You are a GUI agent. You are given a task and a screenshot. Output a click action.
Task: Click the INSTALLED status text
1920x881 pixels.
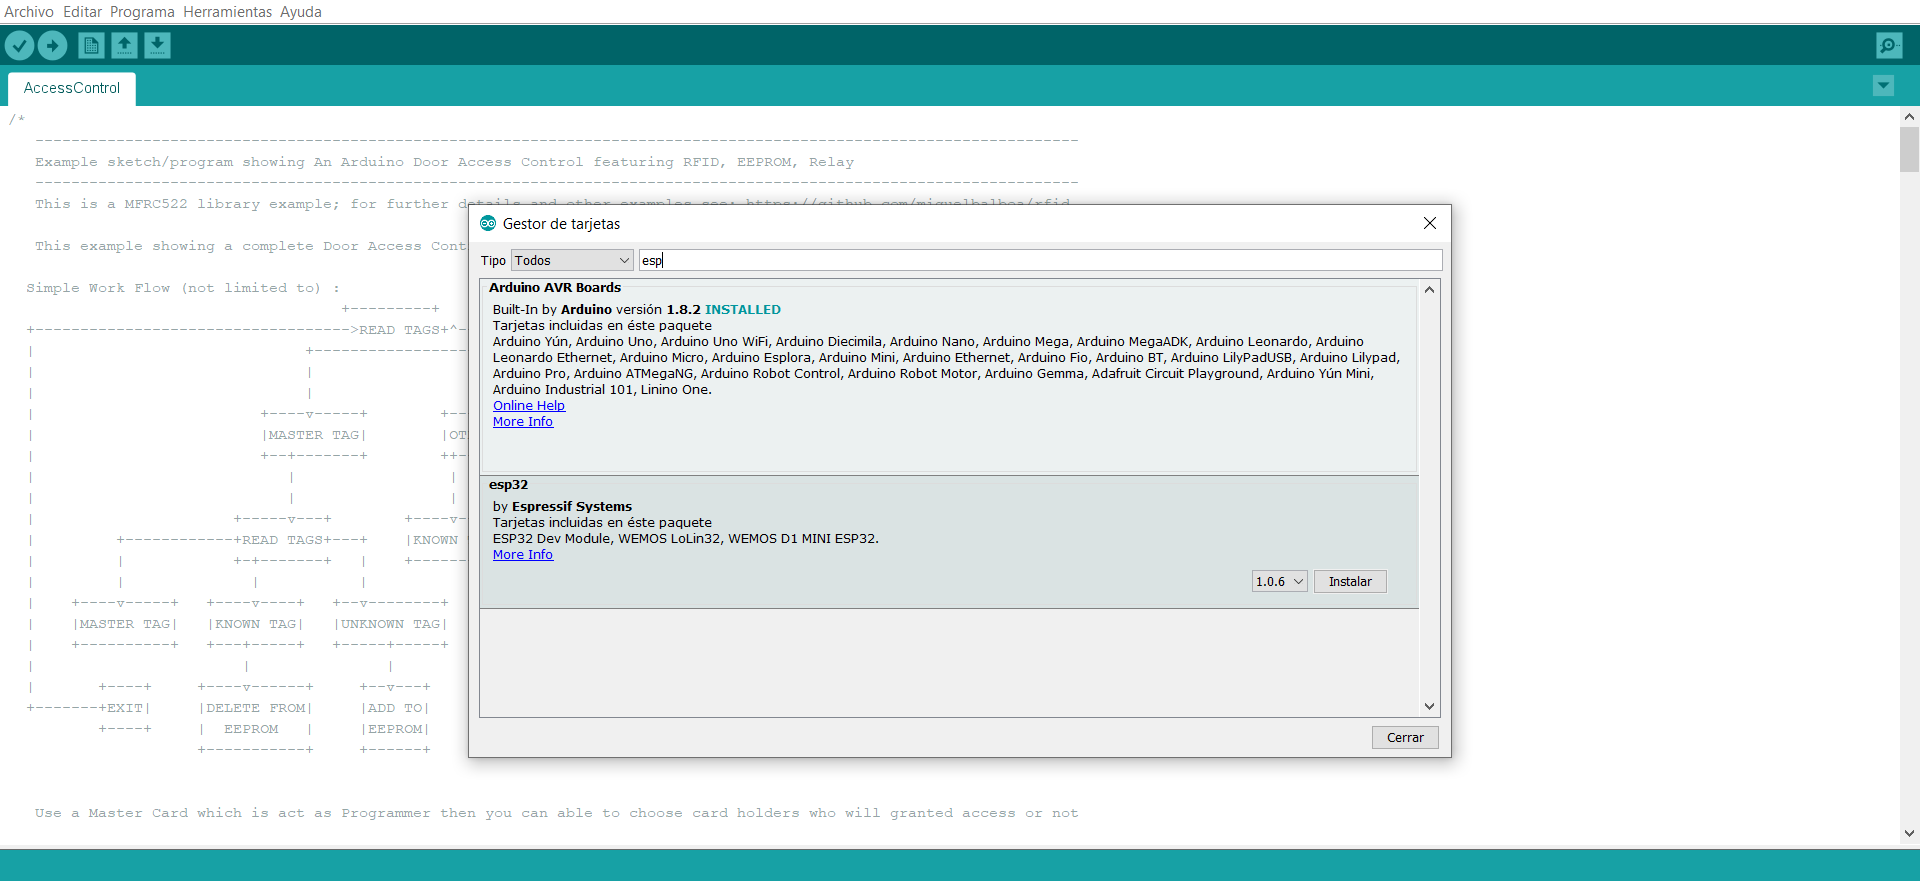(x=743, y=309)
